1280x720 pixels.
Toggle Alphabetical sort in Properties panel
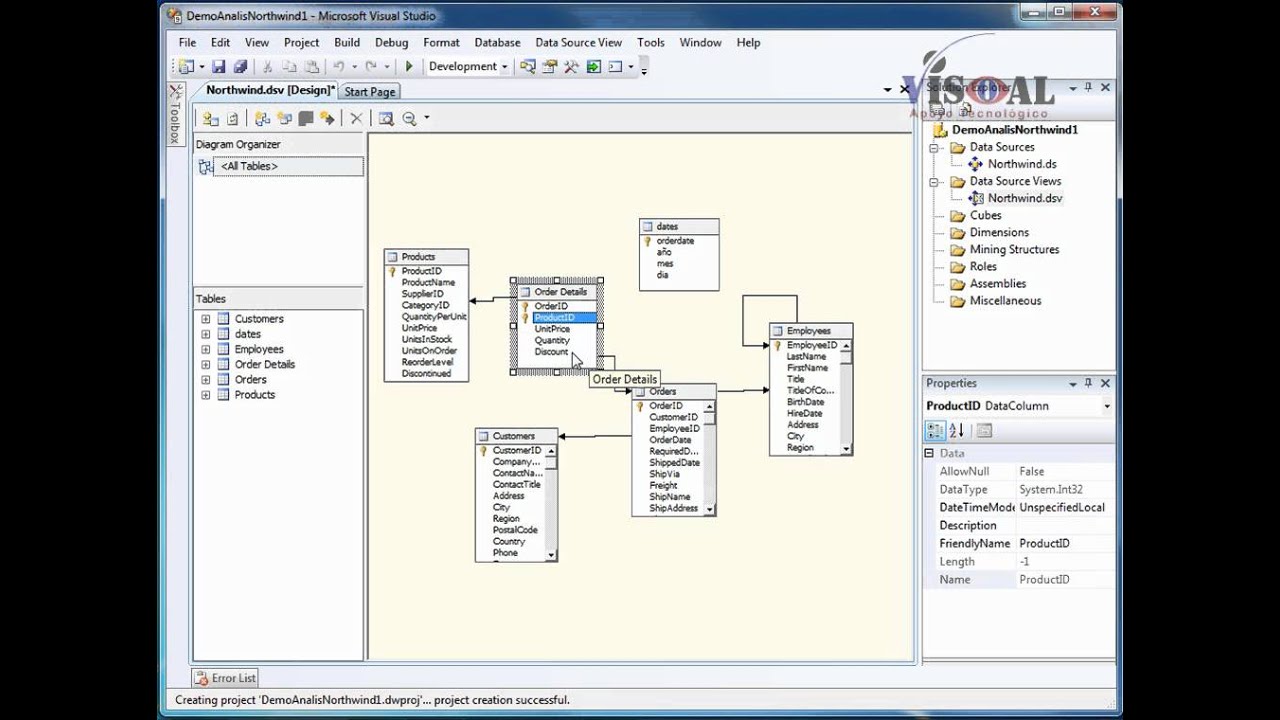[x=956, y=431]
